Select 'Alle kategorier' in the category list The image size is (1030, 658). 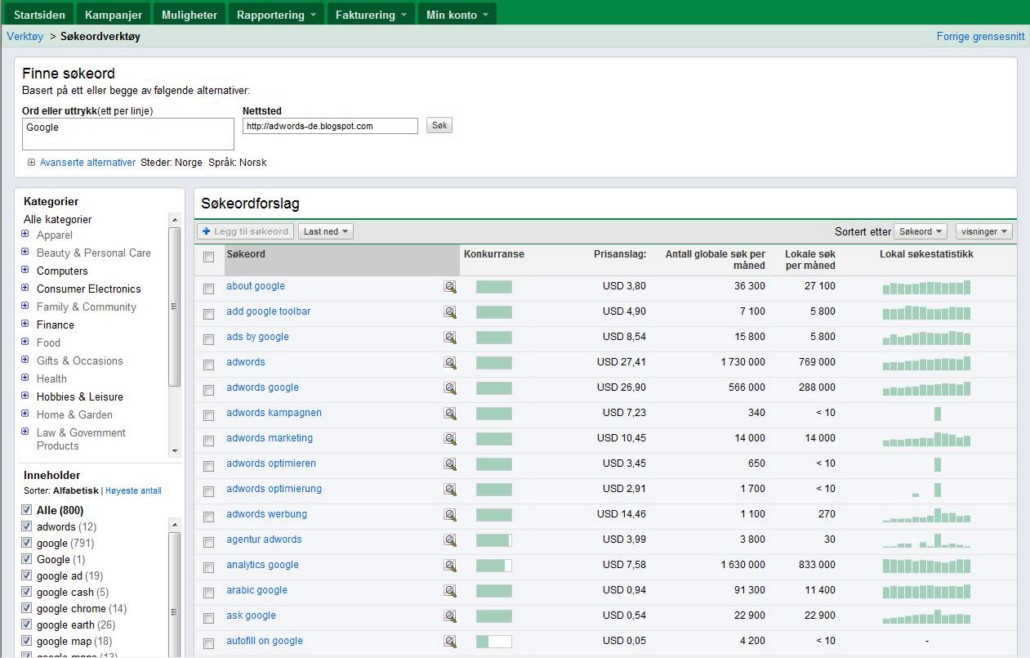coord(58,219)
